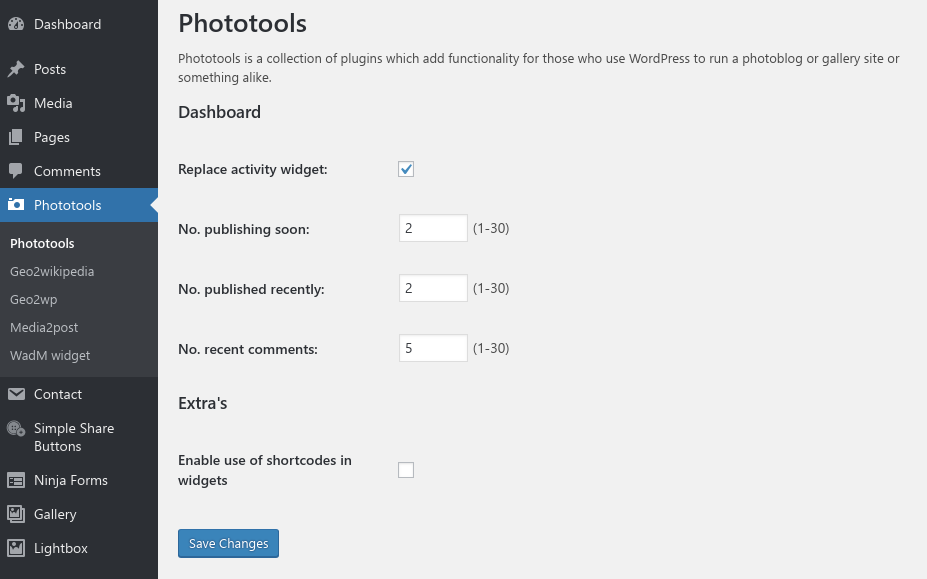
Task: Select the Phototools top-level menu
Action: click(x=79, y=205)
